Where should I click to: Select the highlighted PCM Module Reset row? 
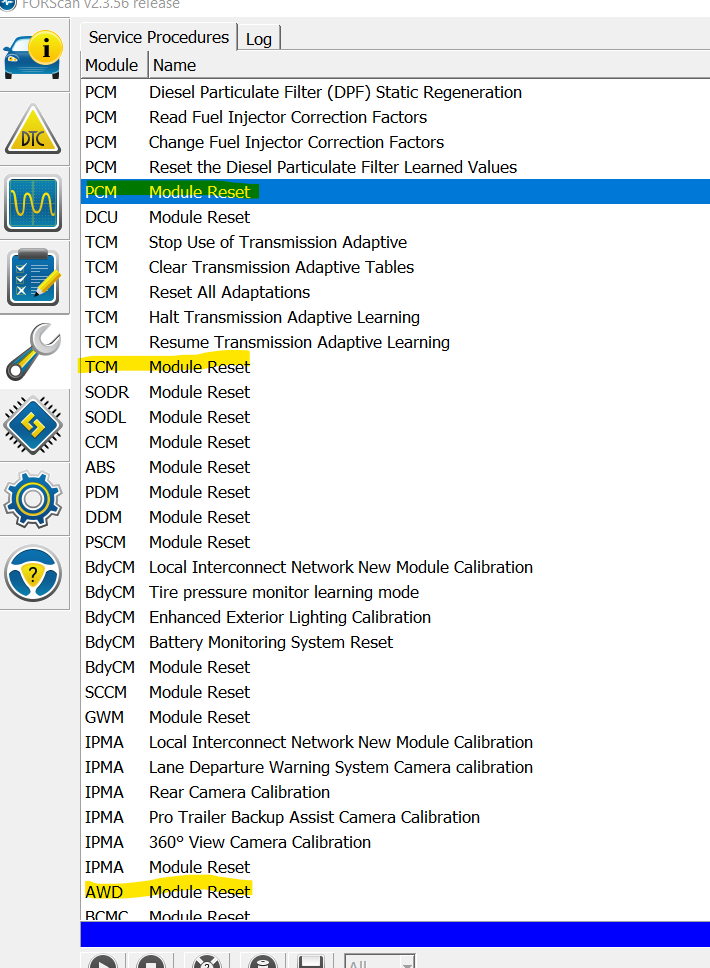[395, 192]
